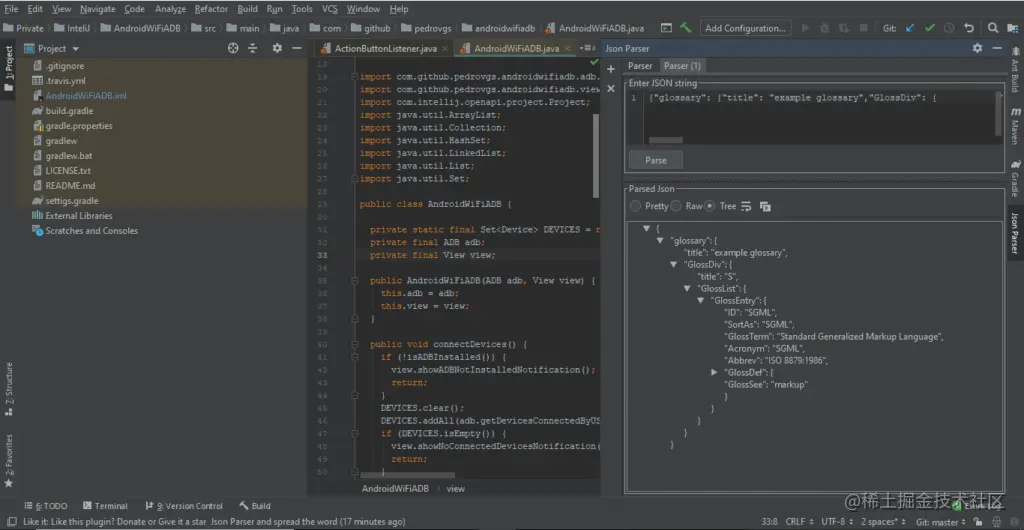The width and height of the screenshot is (1024, 530).
Task: Open the File menu
Action: 11,9
